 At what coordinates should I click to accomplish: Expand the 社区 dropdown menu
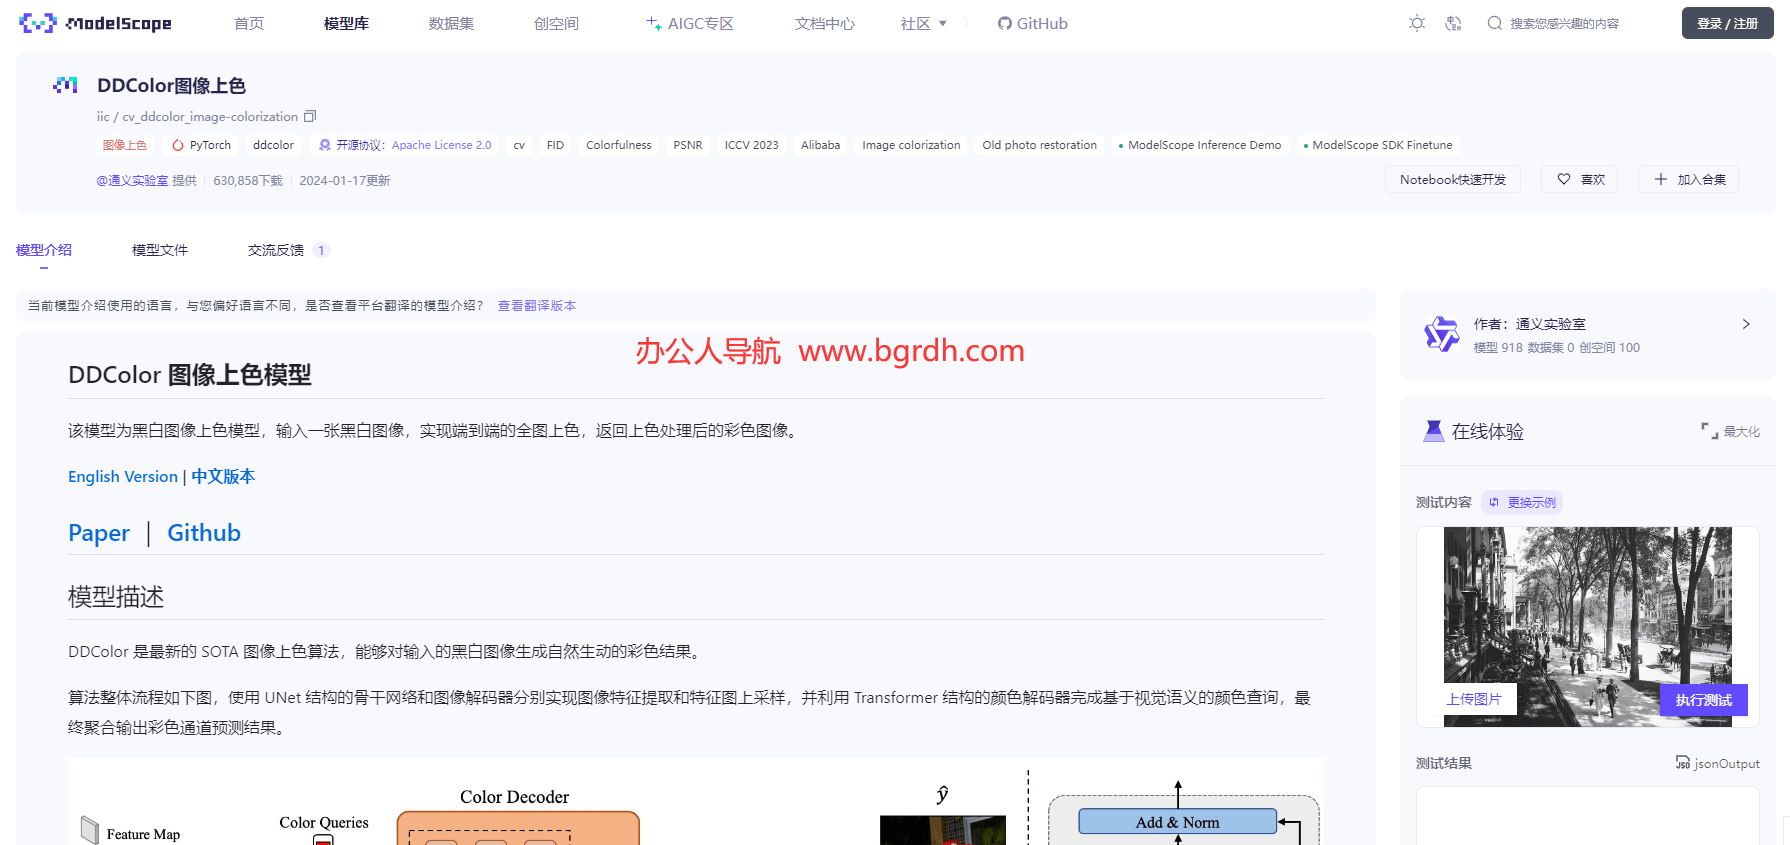(x=923, y=23)
